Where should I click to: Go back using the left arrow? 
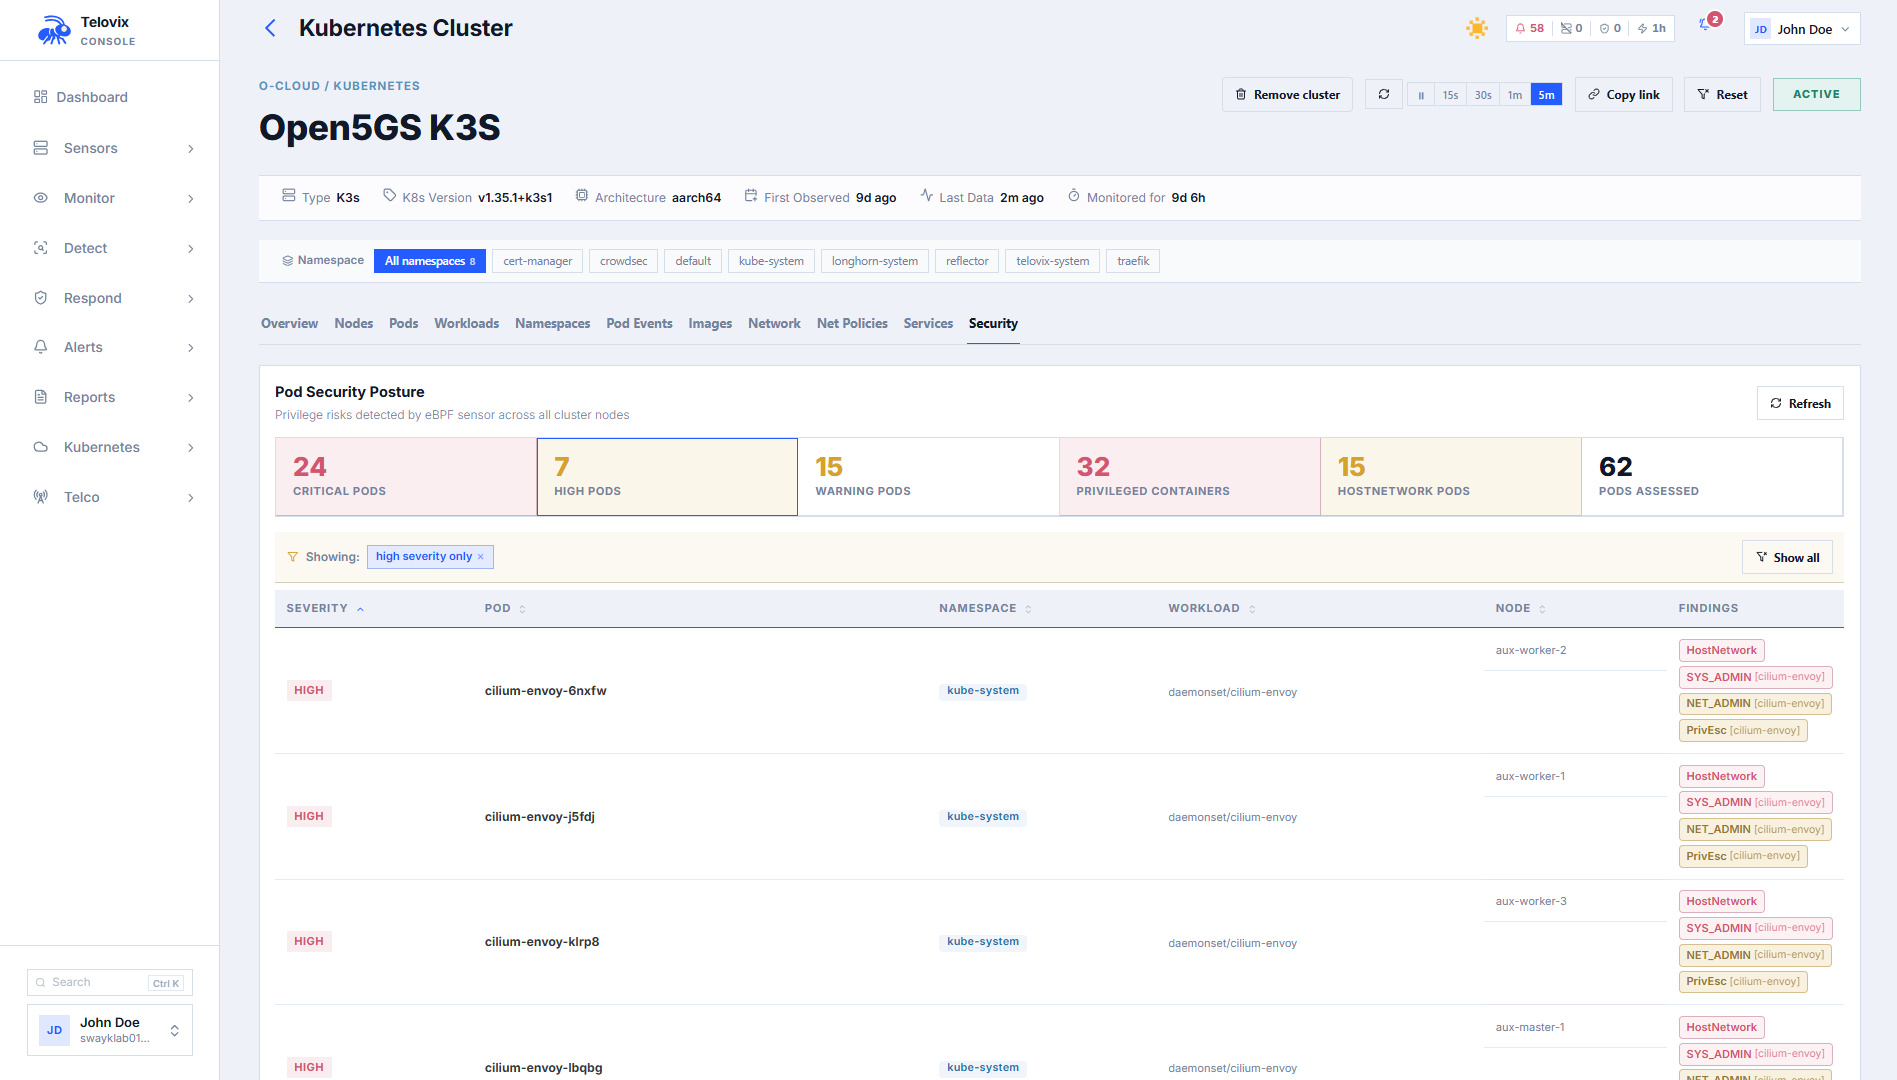[x=270, y=28]
